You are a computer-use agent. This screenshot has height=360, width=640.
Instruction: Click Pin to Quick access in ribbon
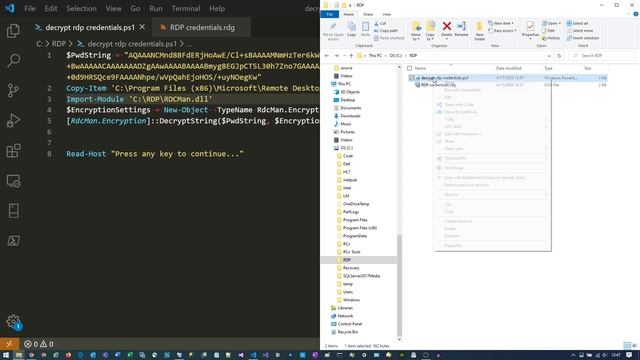[333, 31]
